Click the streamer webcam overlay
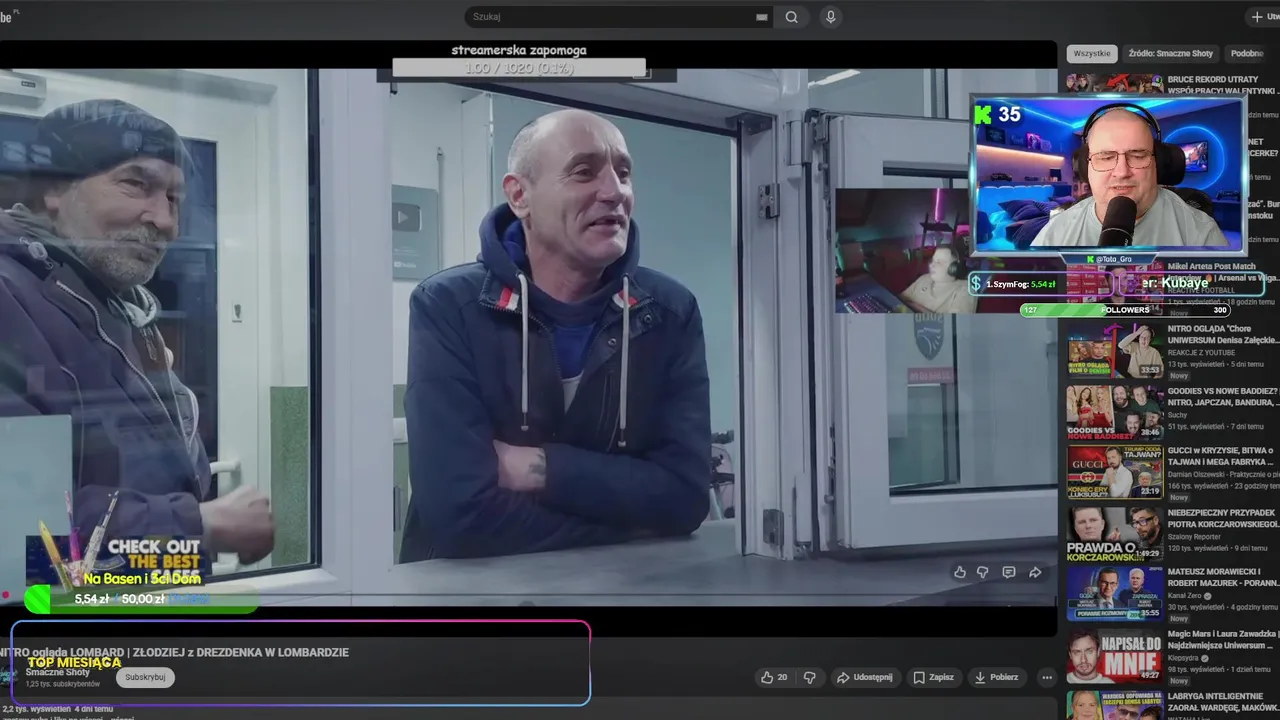 pyautogui.click(x=1108, y=174)
